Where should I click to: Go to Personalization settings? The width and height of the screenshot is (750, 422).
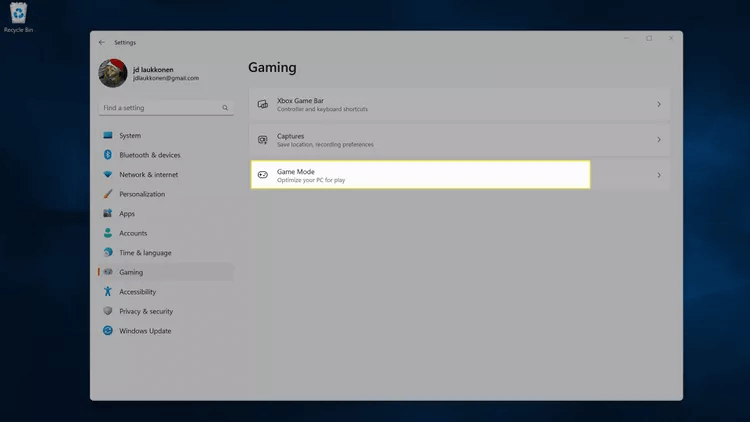166,194
